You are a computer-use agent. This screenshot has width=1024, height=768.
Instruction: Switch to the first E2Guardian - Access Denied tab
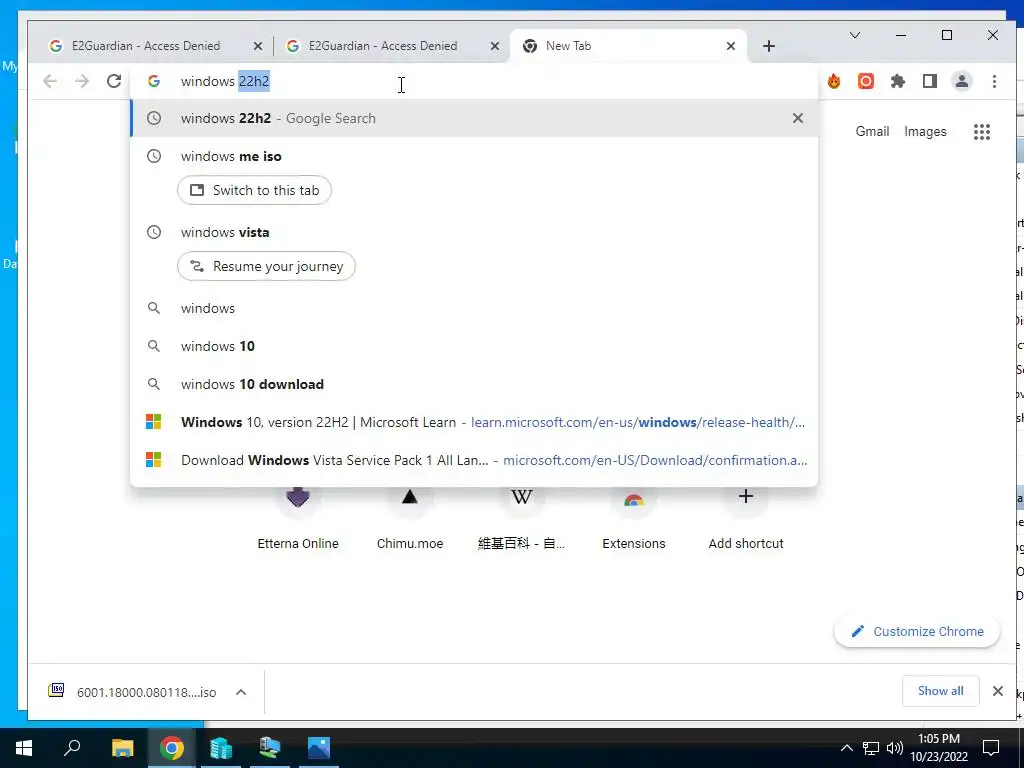click(146, 46)
